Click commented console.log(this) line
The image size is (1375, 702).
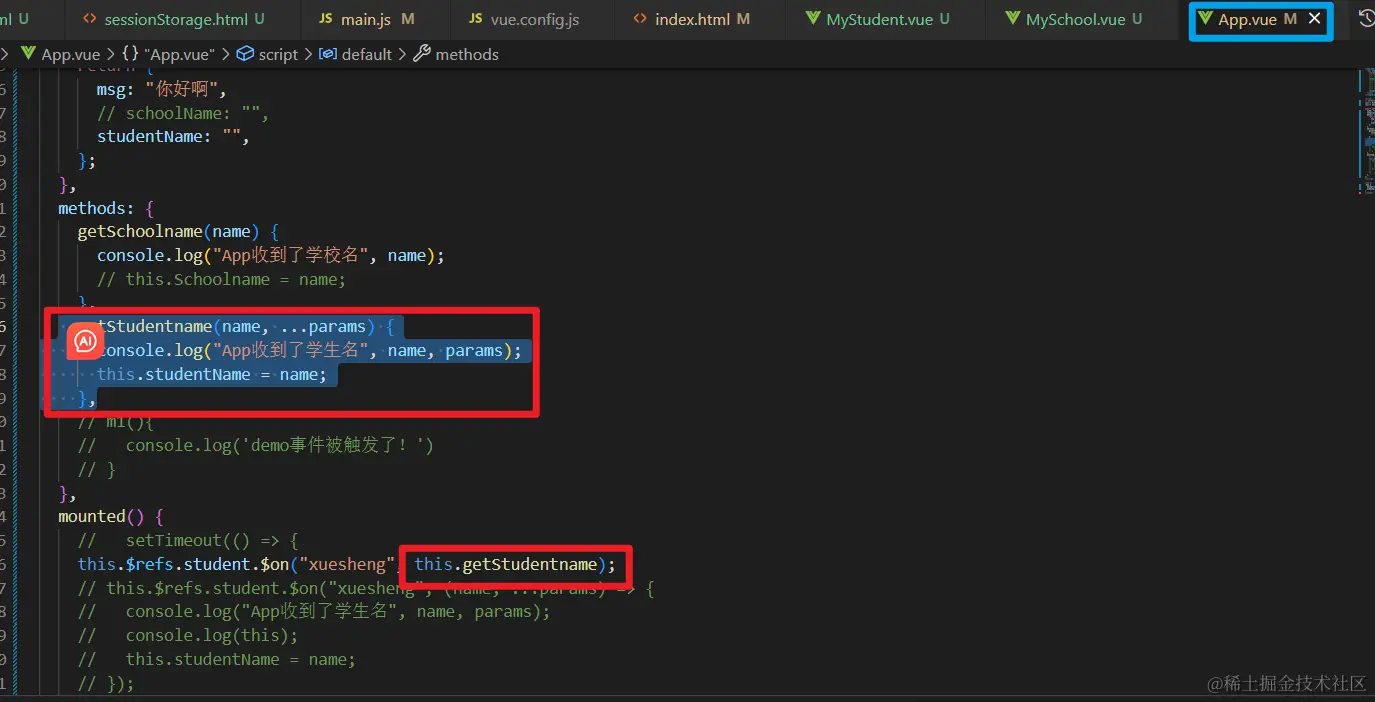pos(188,635)
